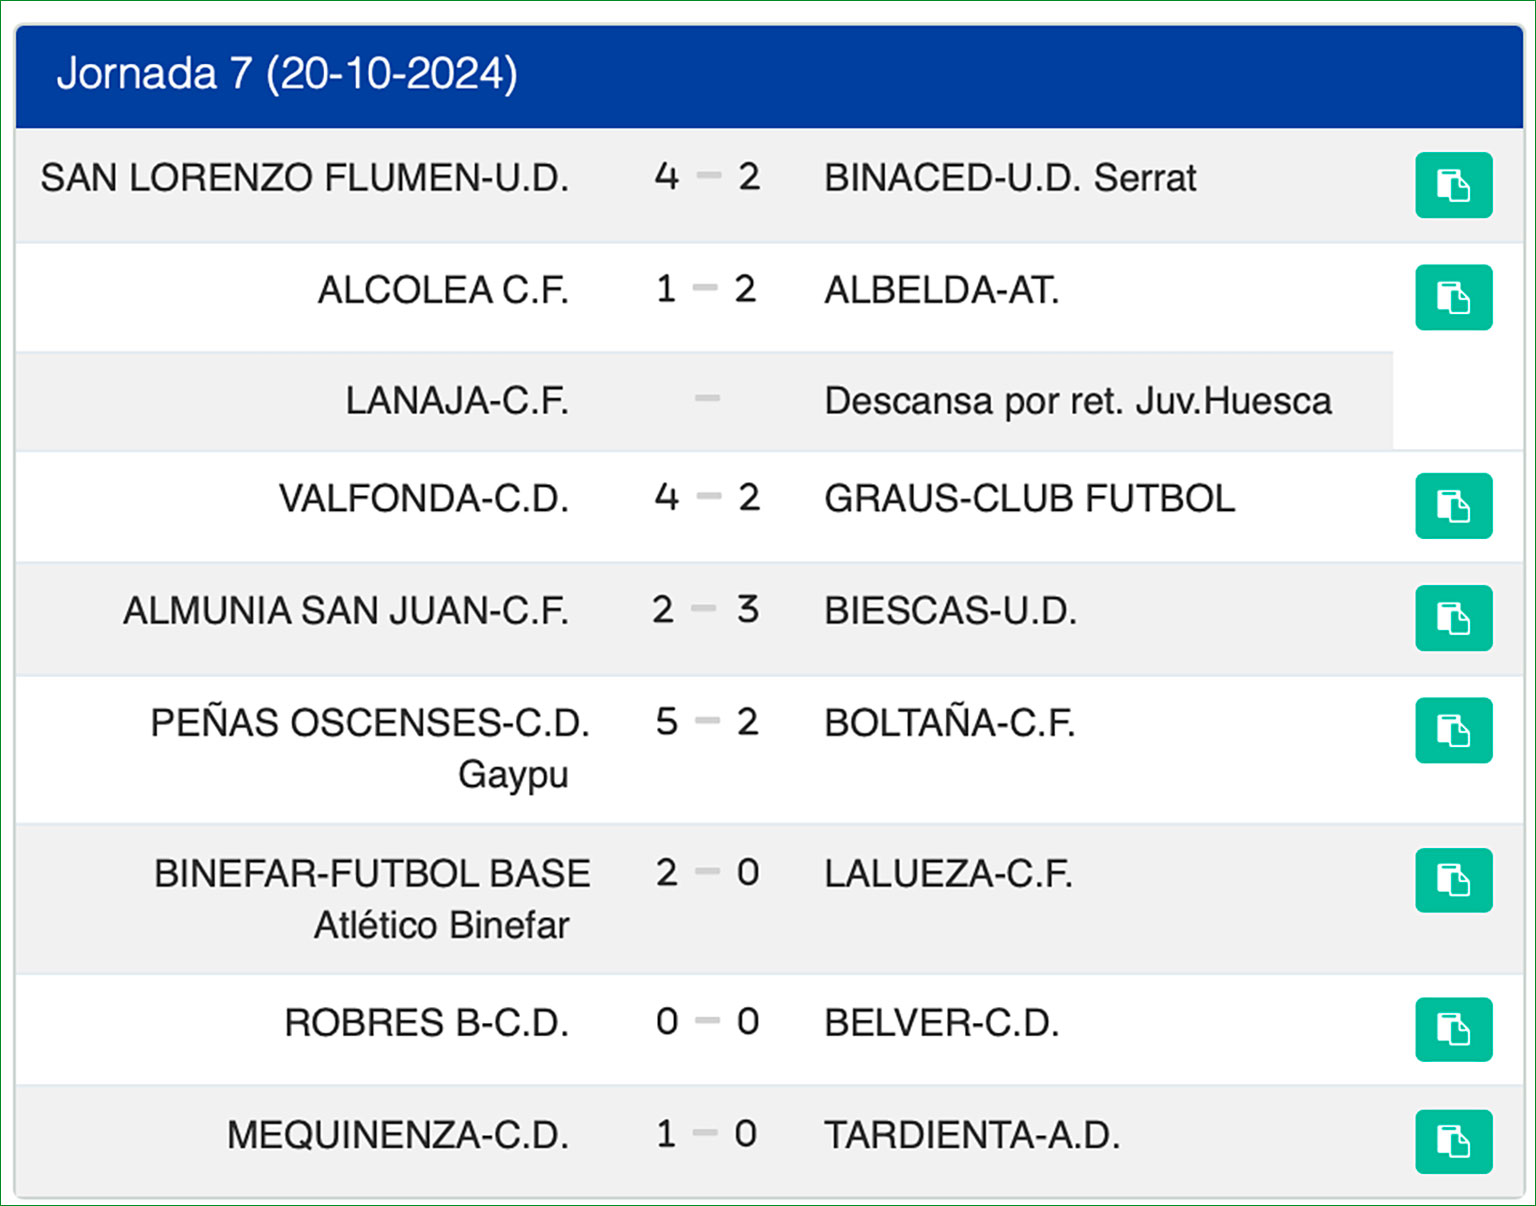Select PEÑAS OSCENSES-C.D. Gaypu team name
Image resolution: width=1536 pixels, height=1206 pixels.
pos(370,746)
